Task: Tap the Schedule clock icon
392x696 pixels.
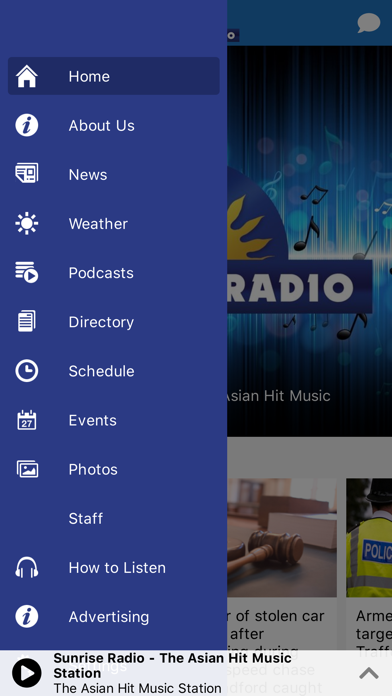Action: click(x=27, y=371)
